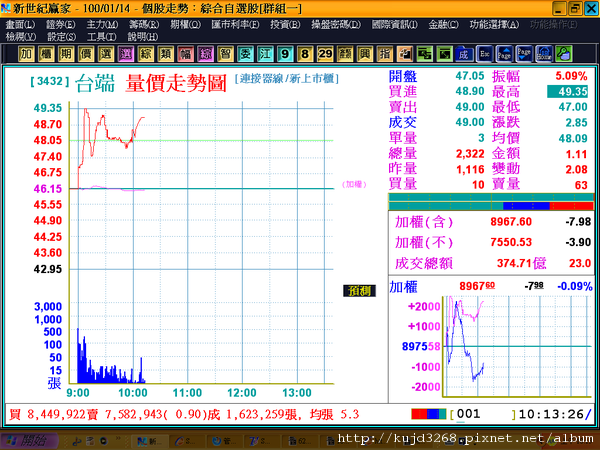Click the 加 toolbar icon
Viewport: 600px width, 450px height.
point(26,54)
